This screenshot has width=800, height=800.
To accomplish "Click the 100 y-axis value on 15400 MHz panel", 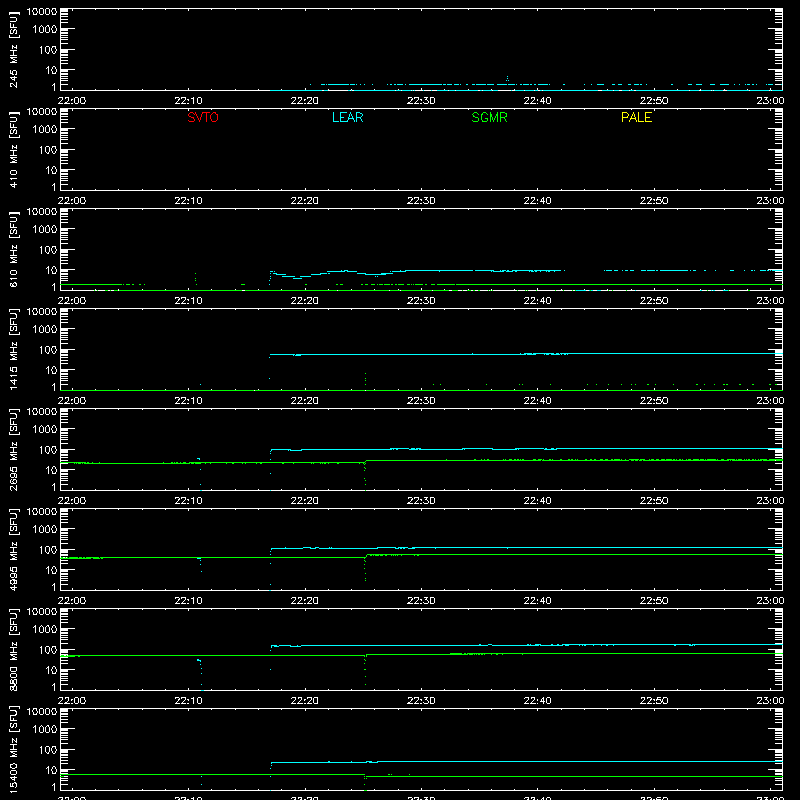I will point(48,750).
